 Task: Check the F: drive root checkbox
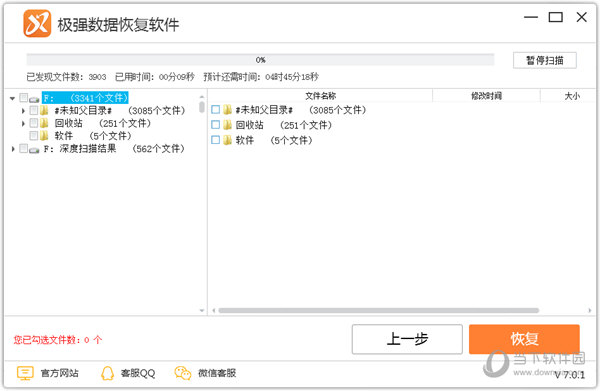point(24,98)
